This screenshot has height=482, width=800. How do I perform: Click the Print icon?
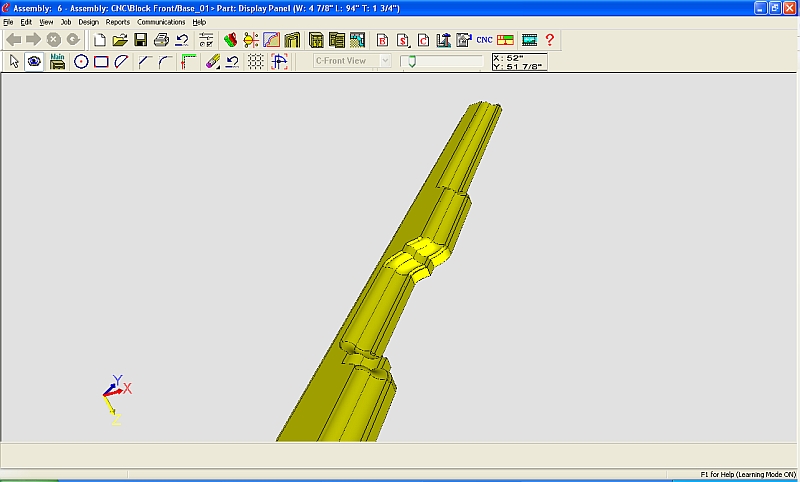pyautogui.click(x=161, y=40)
